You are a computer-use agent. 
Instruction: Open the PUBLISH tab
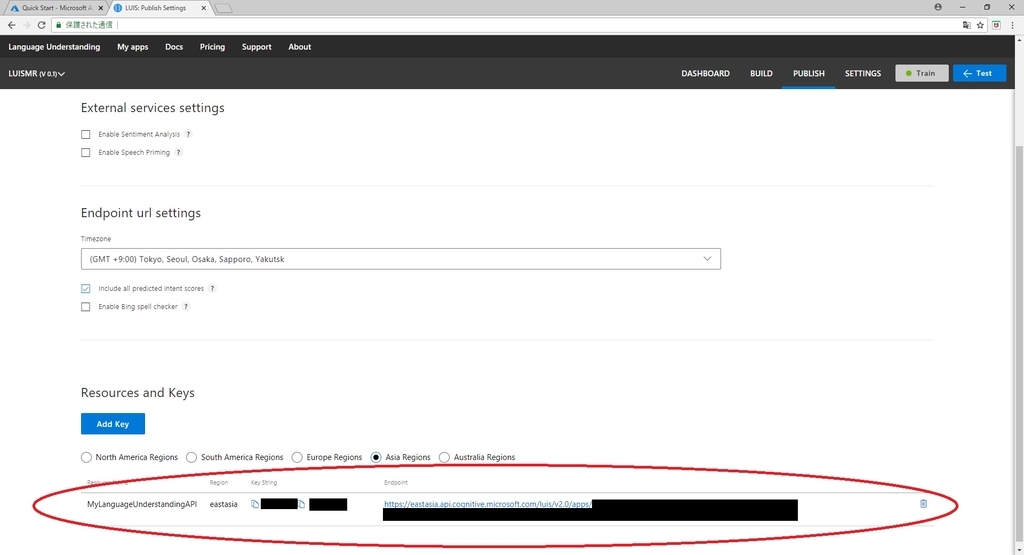tap(808, 74)
